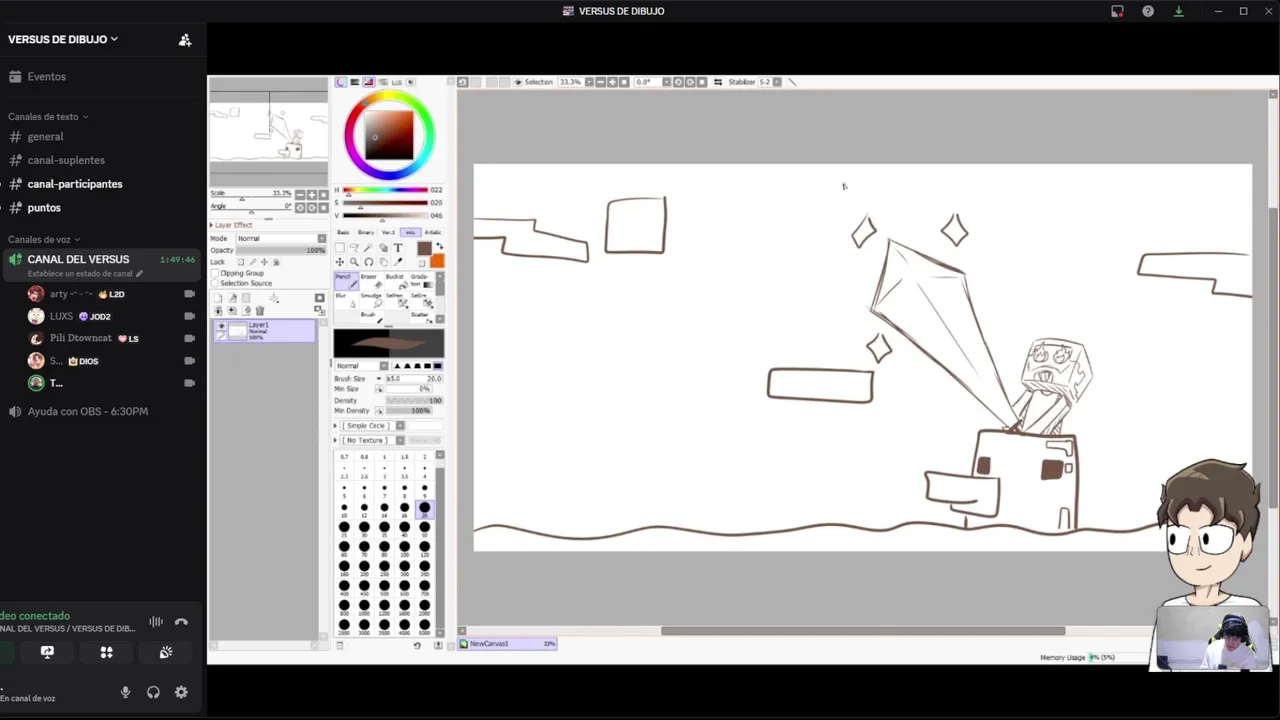Image resolution: width=1280 pixels, height=720 pixels.
Task: Select the Gradation tool
Action: [422, 281]
